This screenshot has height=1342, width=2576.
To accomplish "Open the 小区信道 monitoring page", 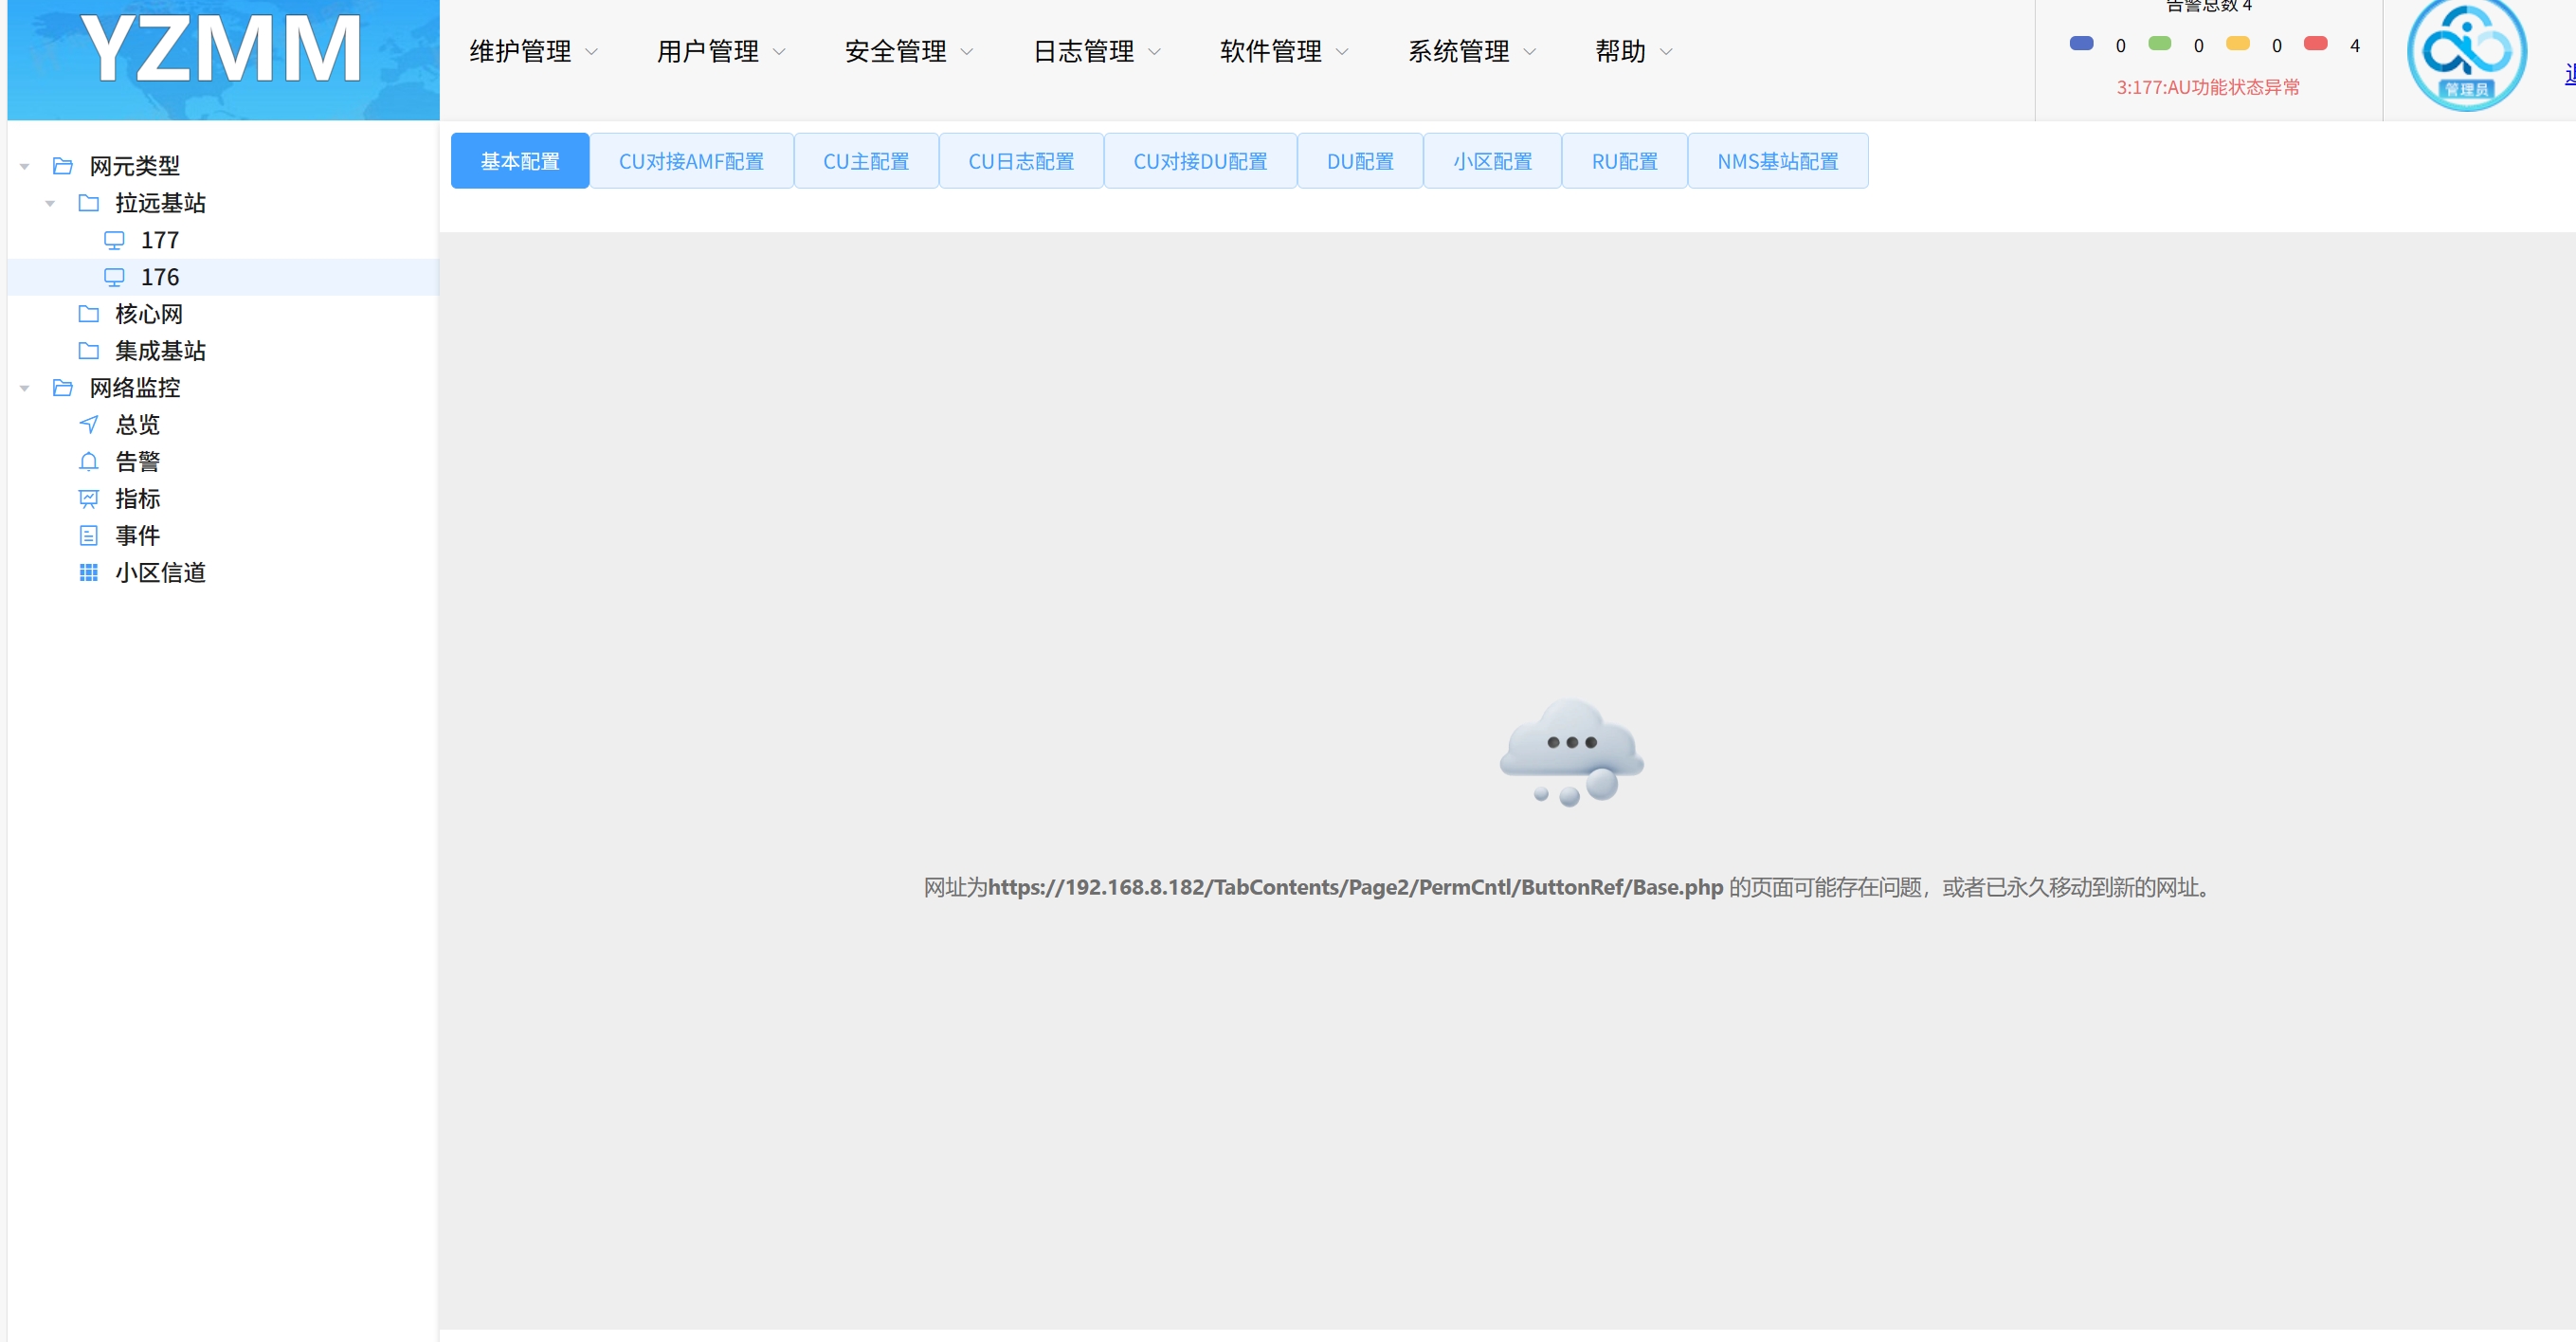I will tap(160, 572).
